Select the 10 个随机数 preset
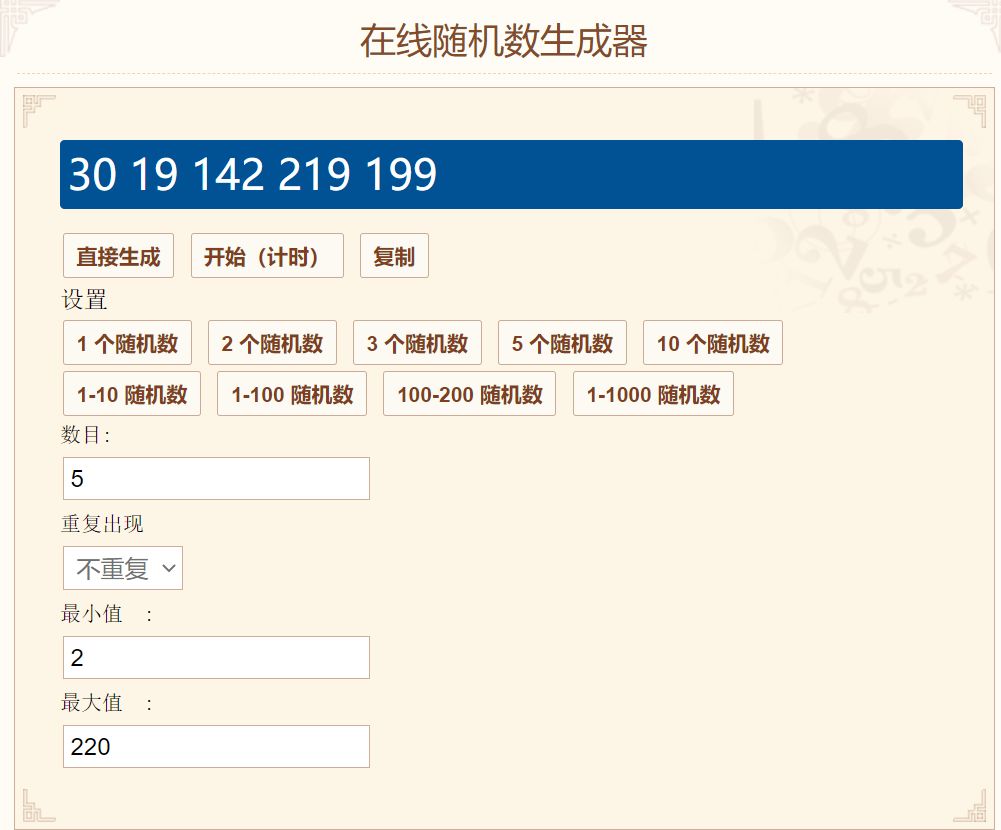This screenshot has width=1001, height=830. coord(712,343)
